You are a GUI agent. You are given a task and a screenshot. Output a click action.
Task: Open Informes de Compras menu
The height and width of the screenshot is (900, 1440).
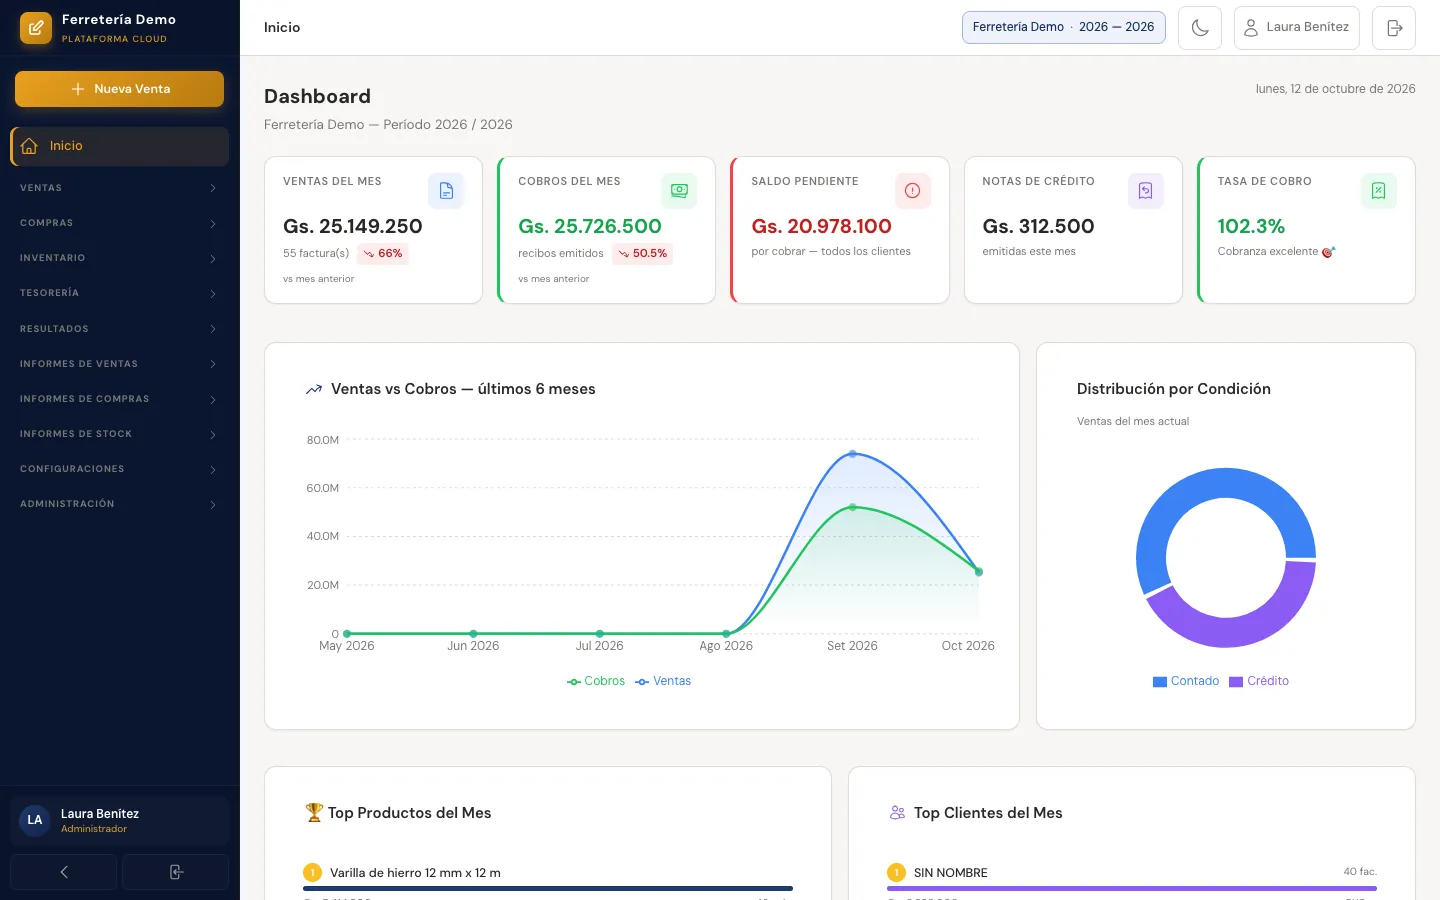[119, 399]
